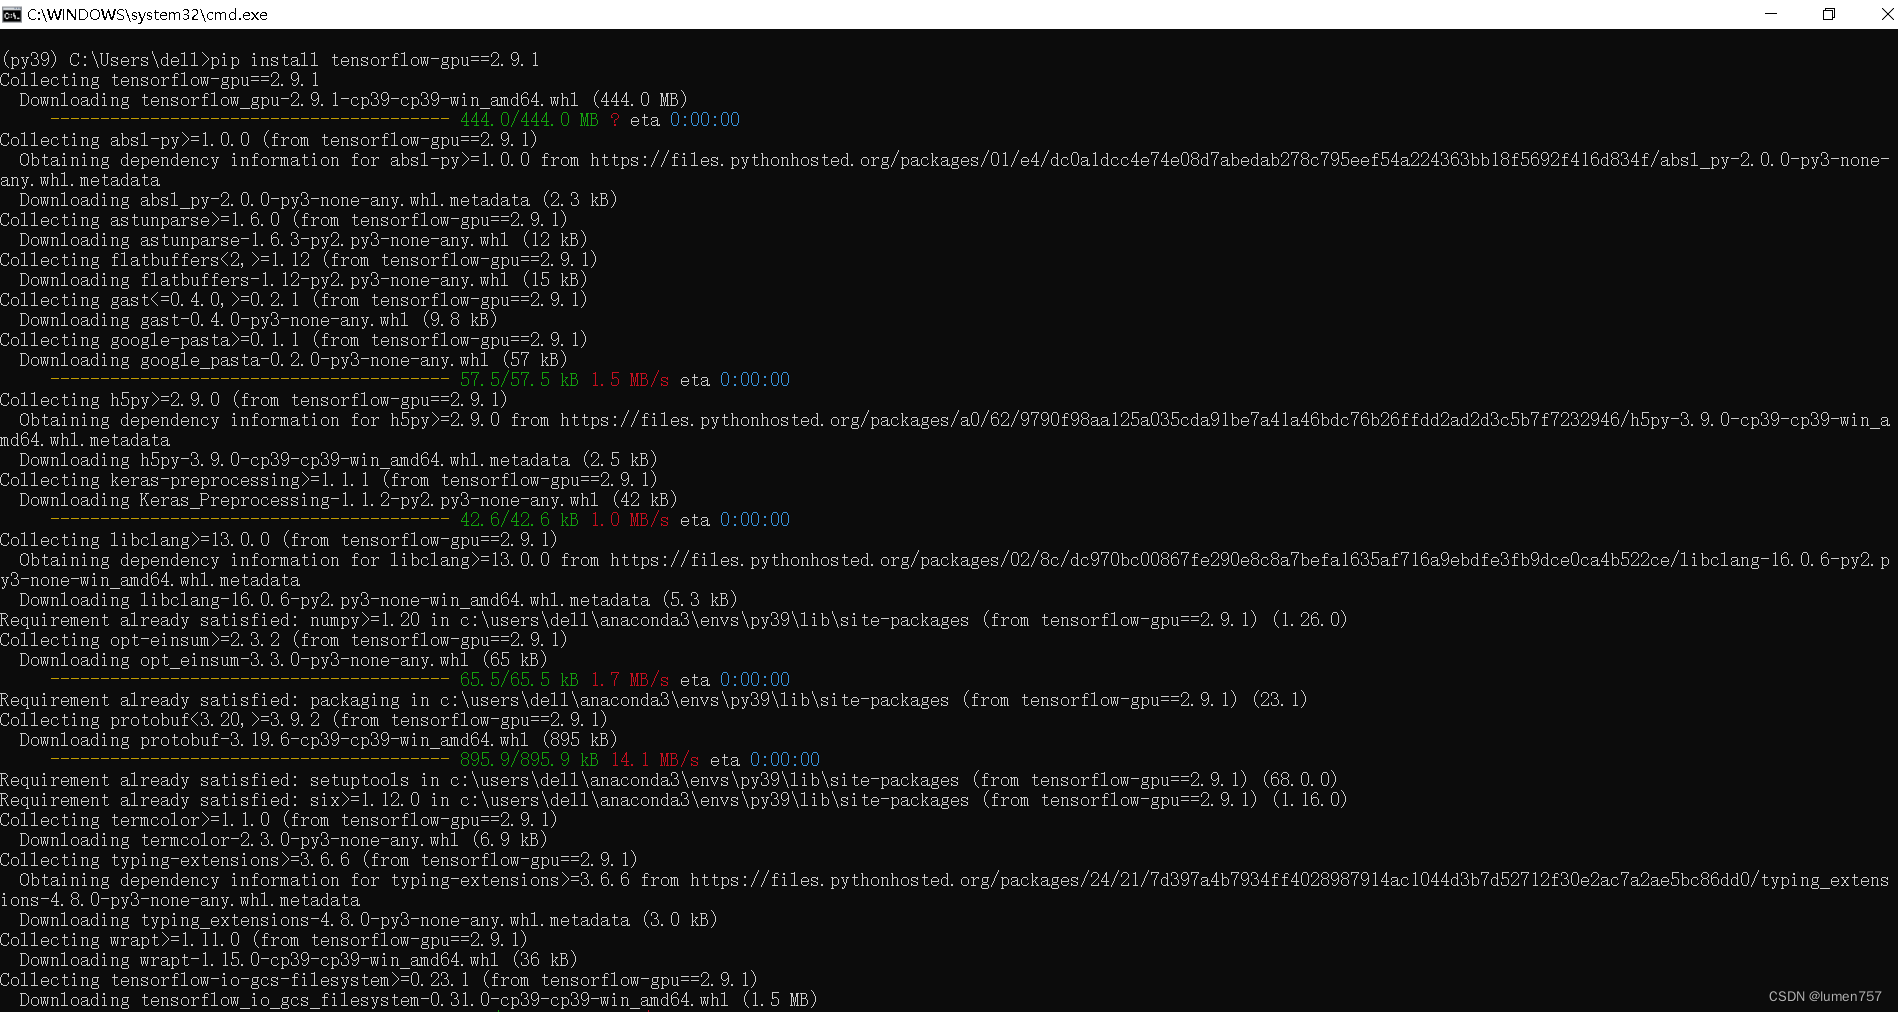Minimize the command prompt window

coord(1770,14)
